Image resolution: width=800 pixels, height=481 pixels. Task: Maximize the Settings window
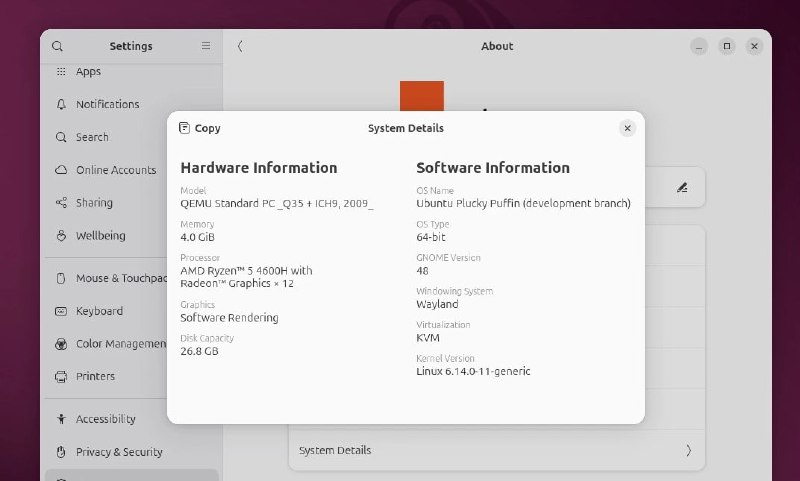727,46
